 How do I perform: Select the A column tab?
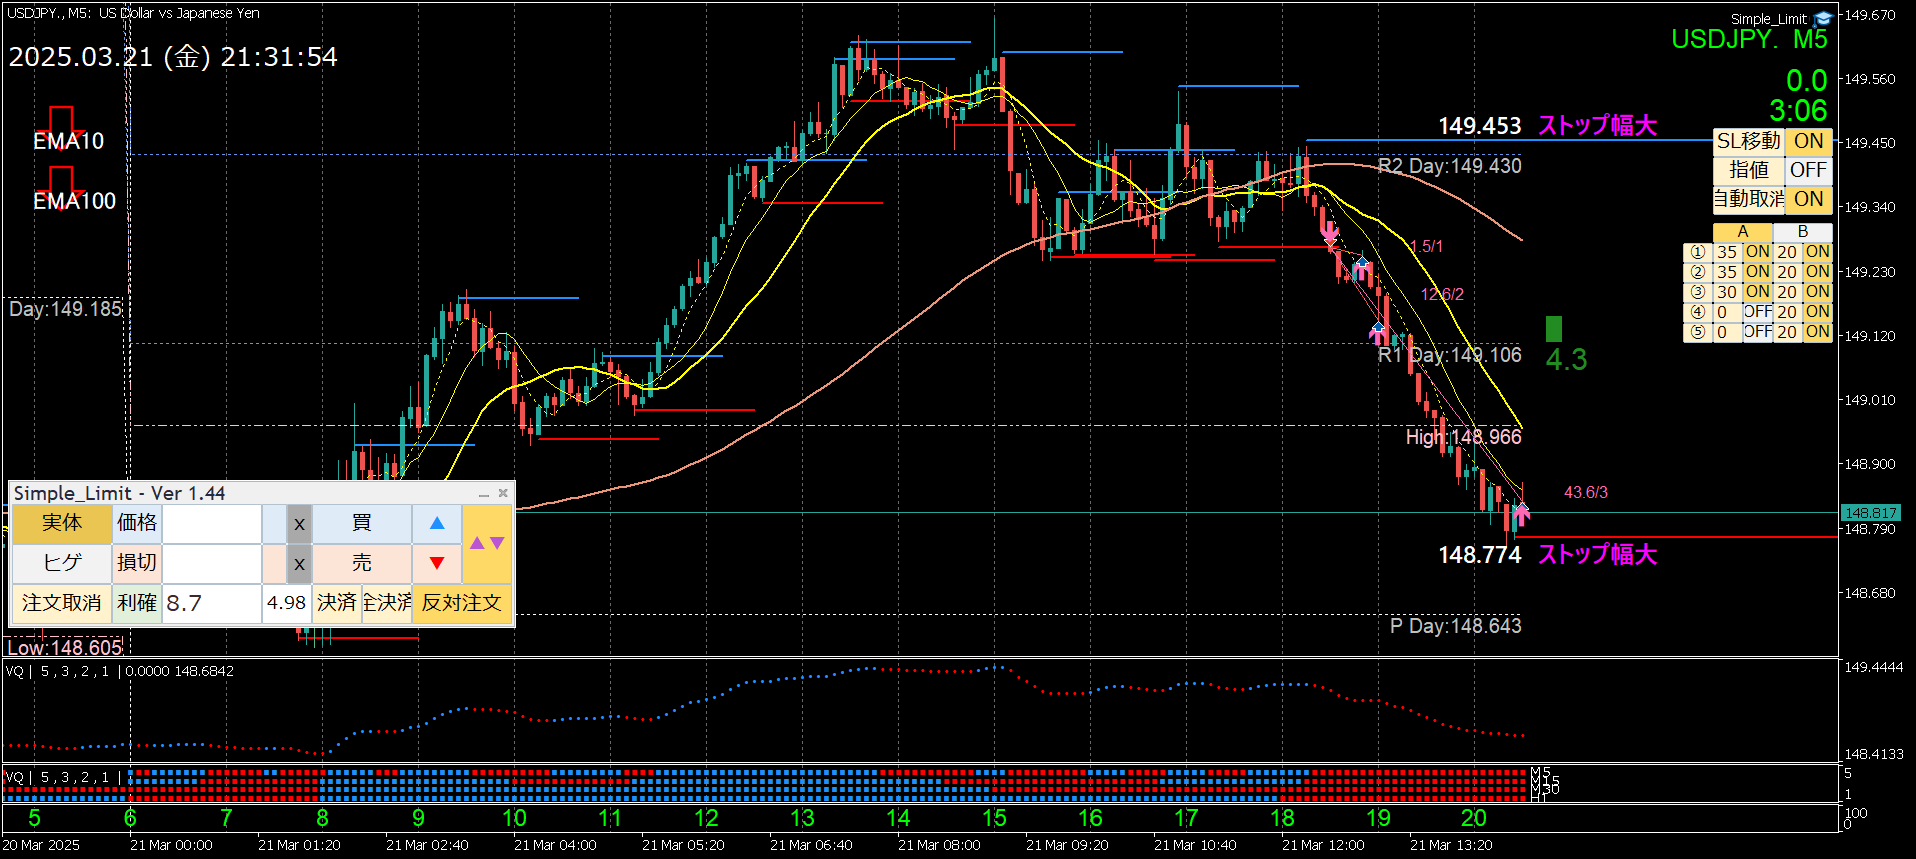[x=1742, y=232]
